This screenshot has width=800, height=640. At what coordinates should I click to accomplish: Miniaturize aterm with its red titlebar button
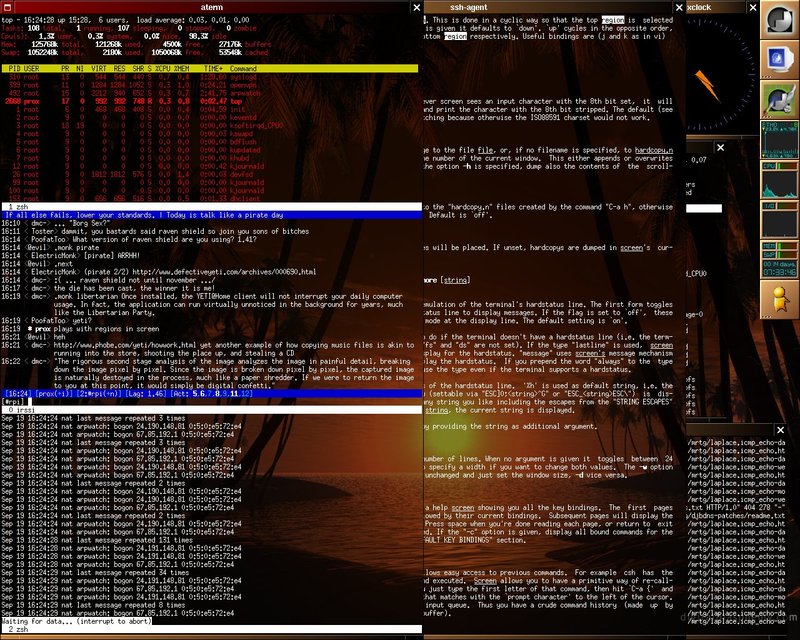coord(7,7)
